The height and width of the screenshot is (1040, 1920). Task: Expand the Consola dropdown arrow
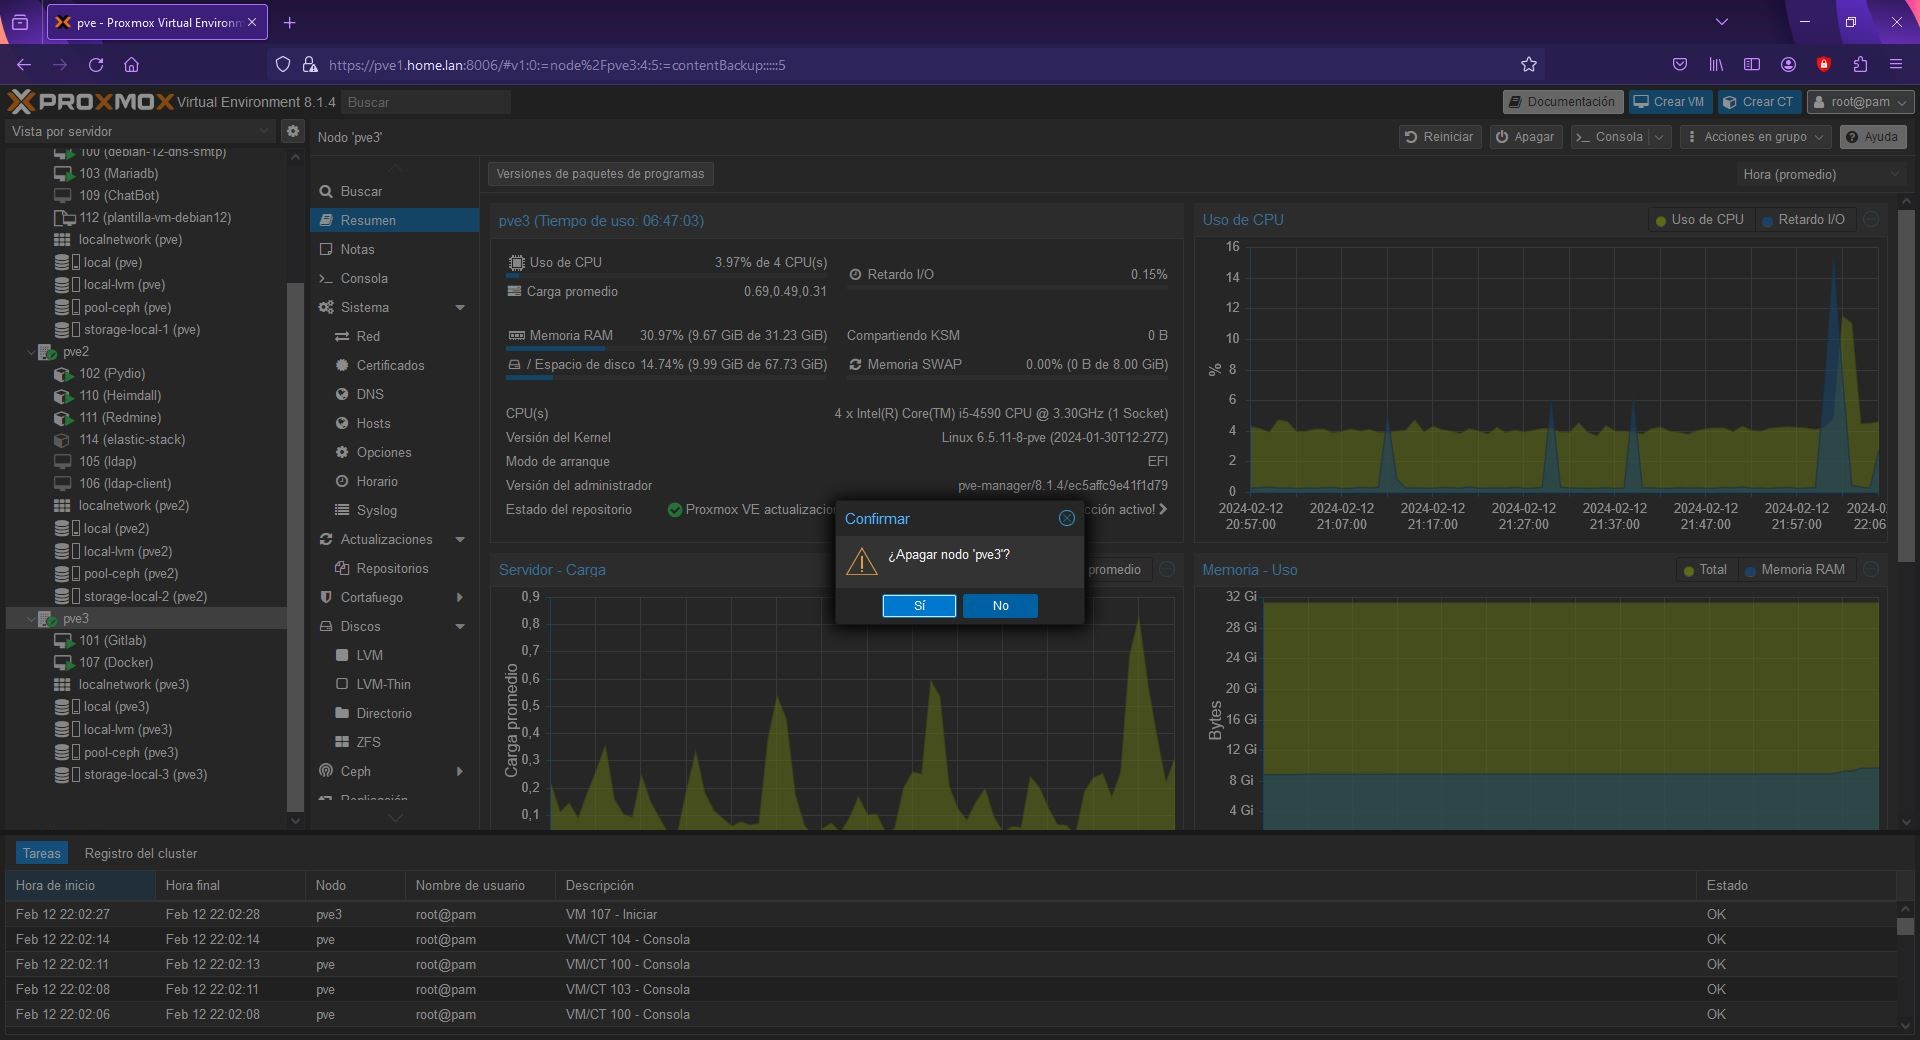[x=1660, y=137]
